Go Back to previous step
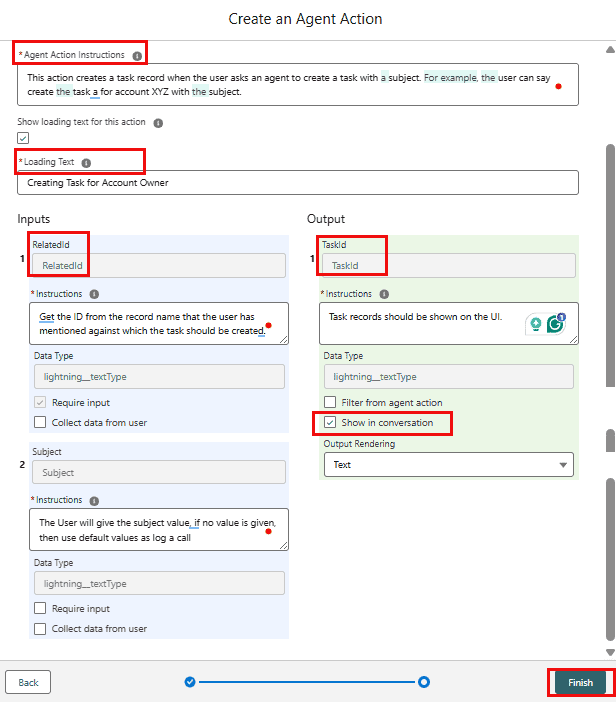616x702 pixels. 28,682
